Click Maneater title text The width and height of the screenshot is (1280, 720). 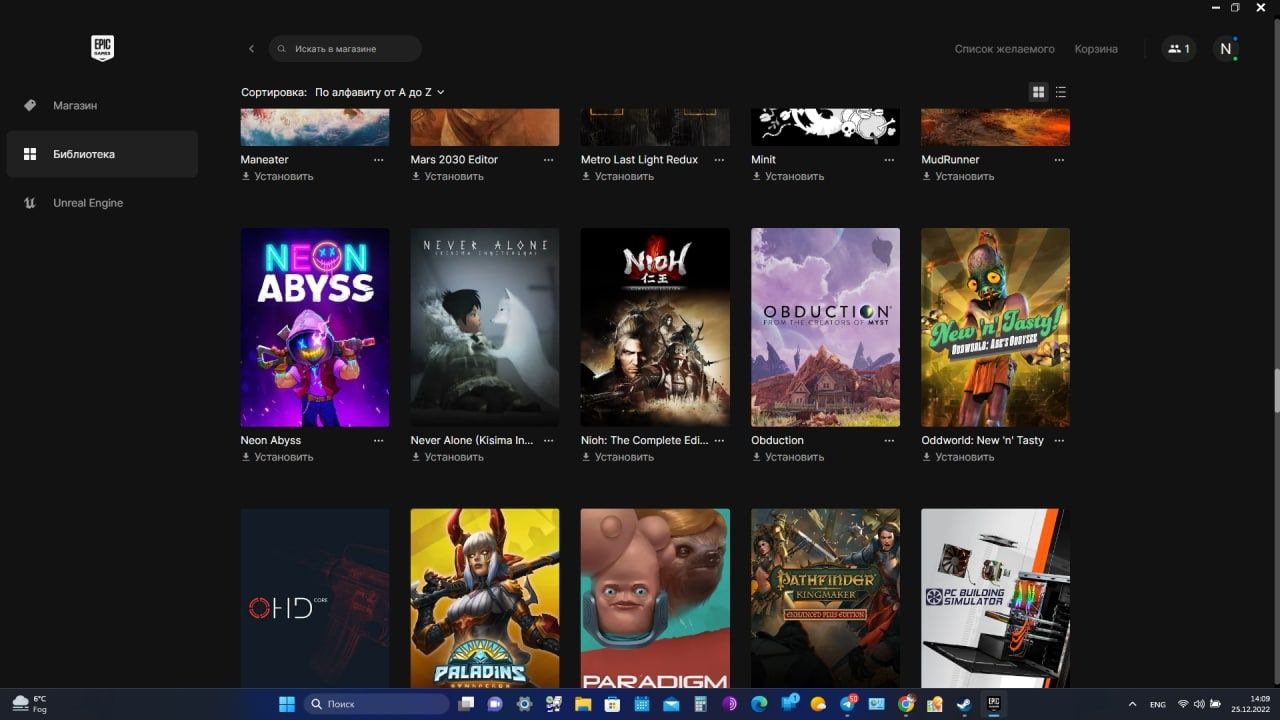(264, 160)
